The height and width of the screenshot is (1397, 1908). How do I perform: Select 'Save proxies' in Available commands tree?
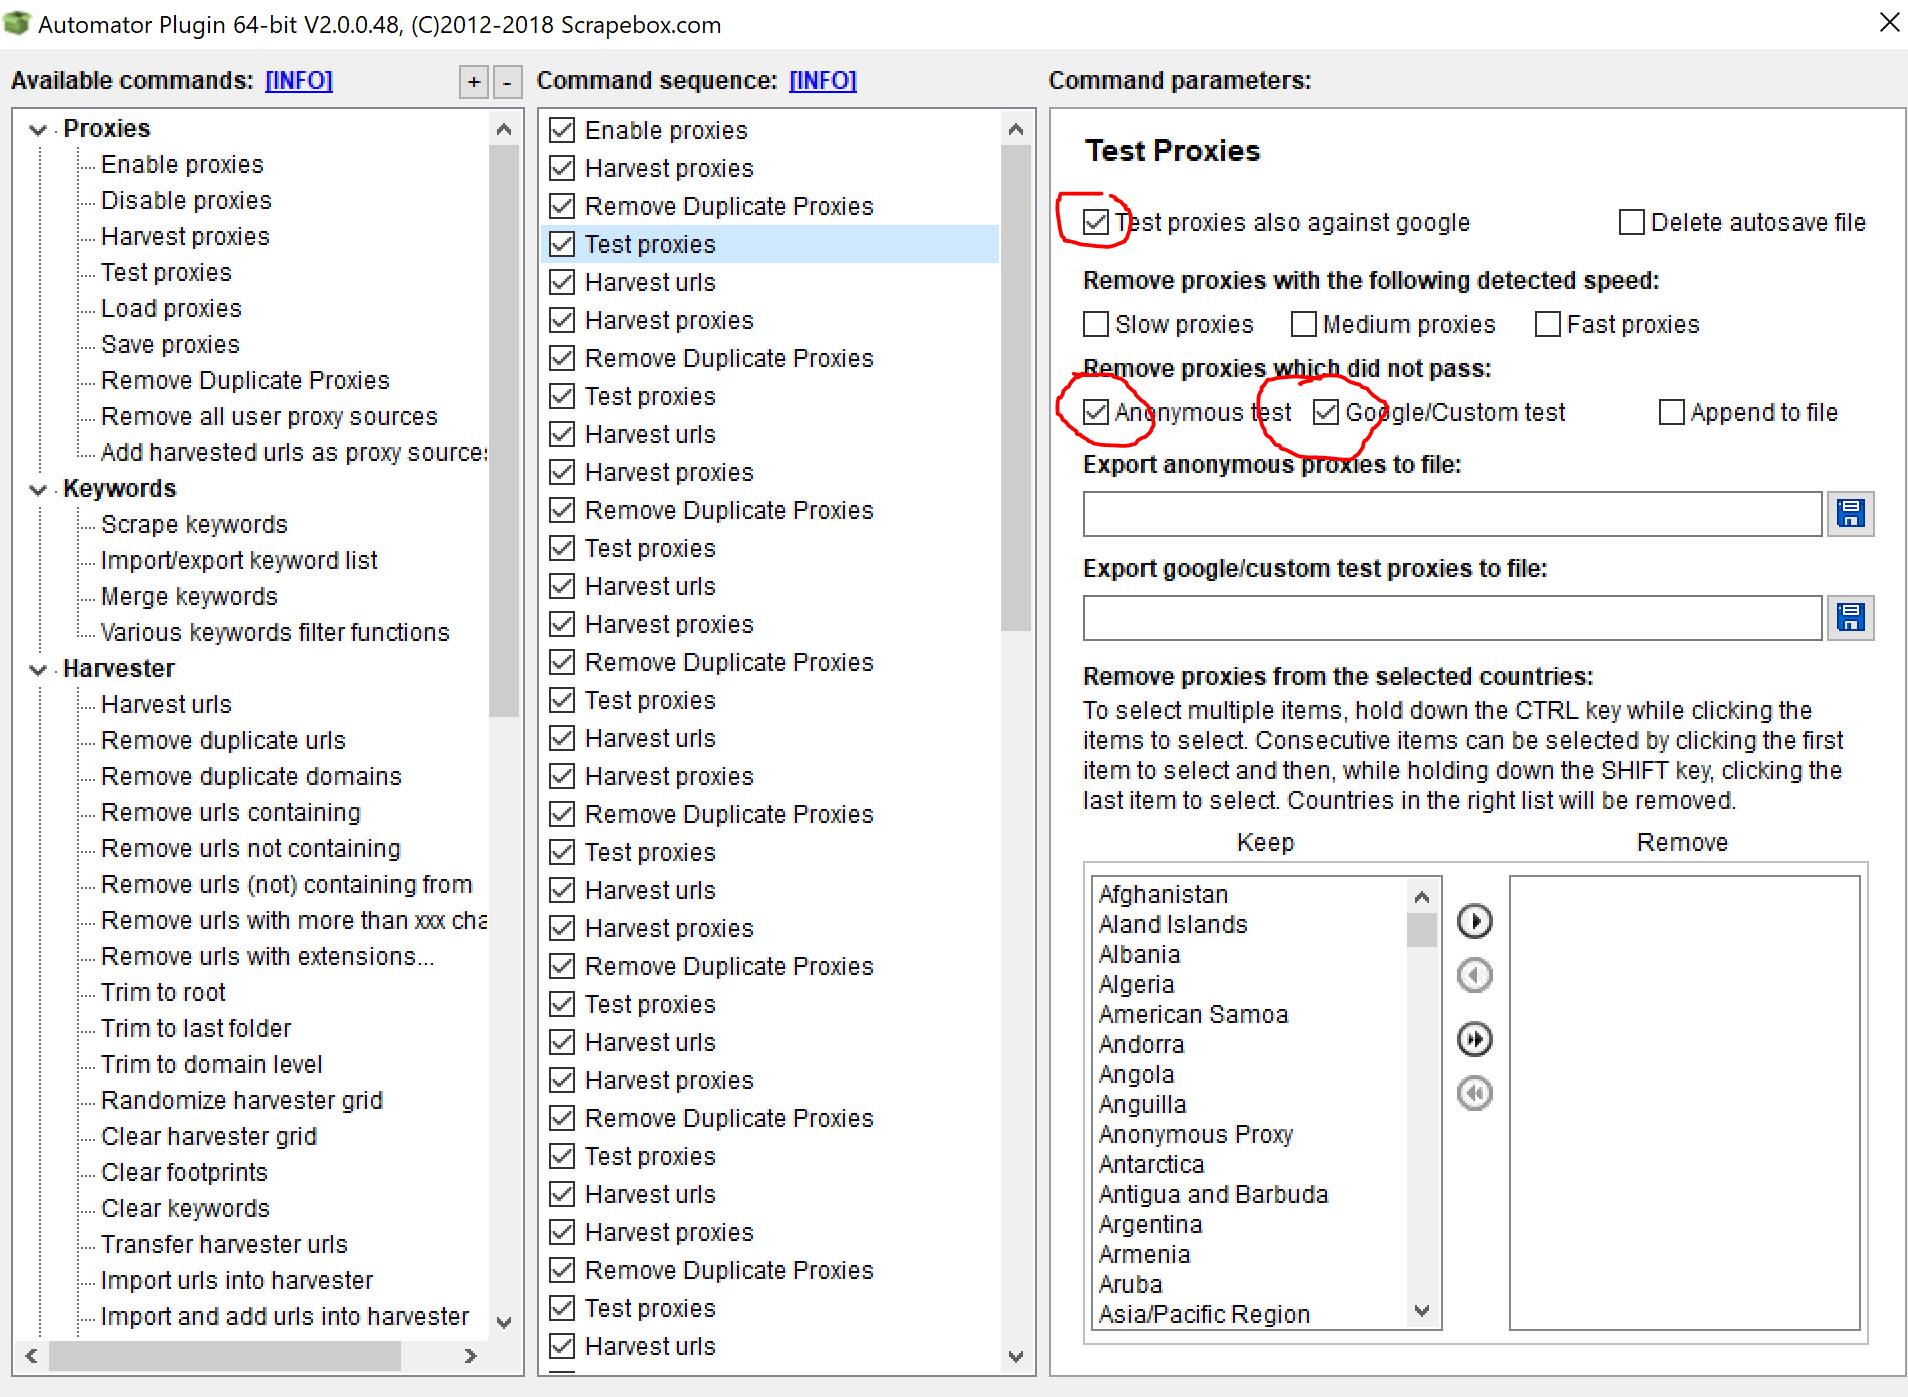click(170, 344)
